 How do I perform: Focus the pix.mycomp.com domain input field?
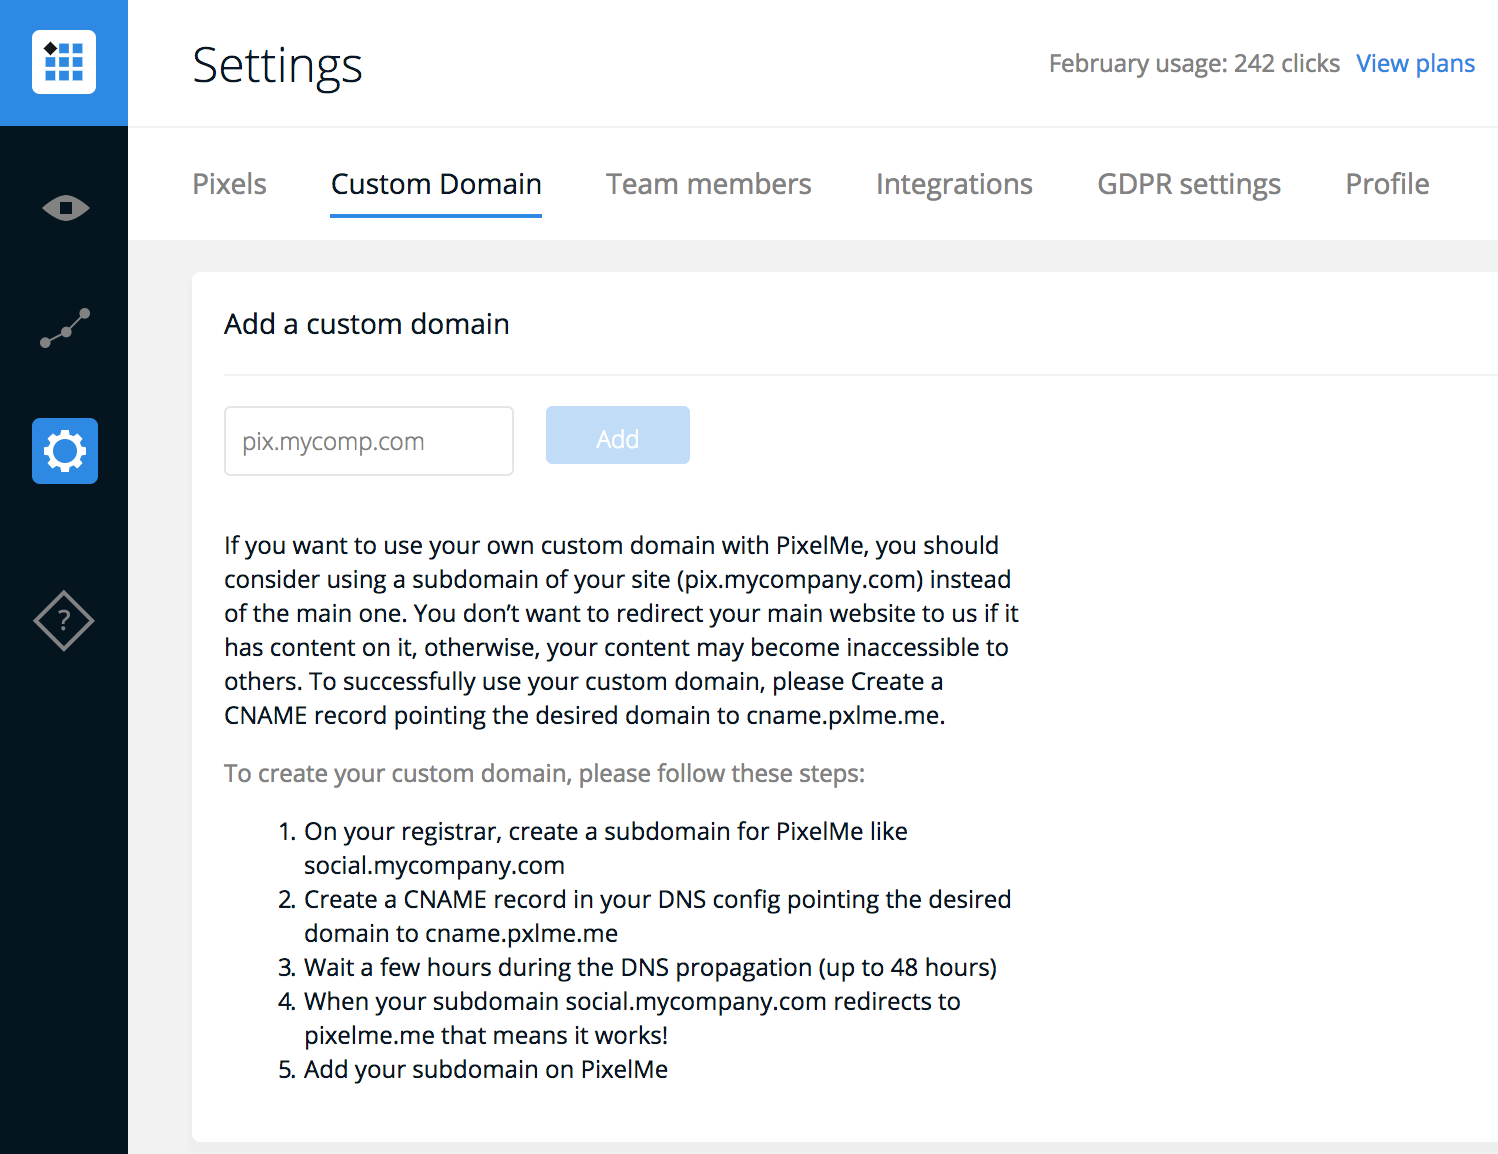pos(369,441)
